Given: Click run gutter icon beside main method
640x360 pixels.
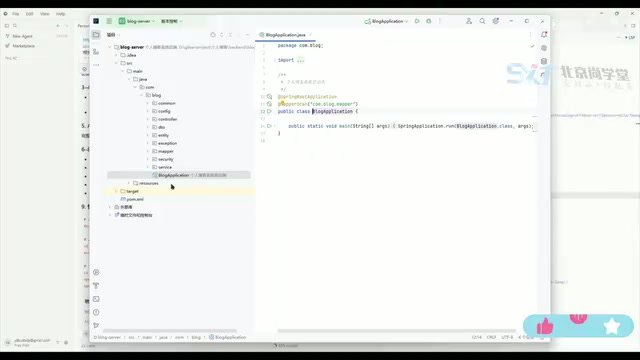Looking at the screenshot, I should (269, 126).
